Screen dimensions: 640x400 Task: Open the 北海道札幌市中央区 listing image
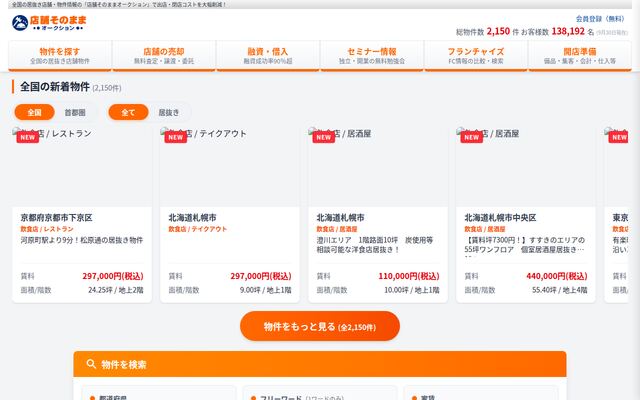526,167
